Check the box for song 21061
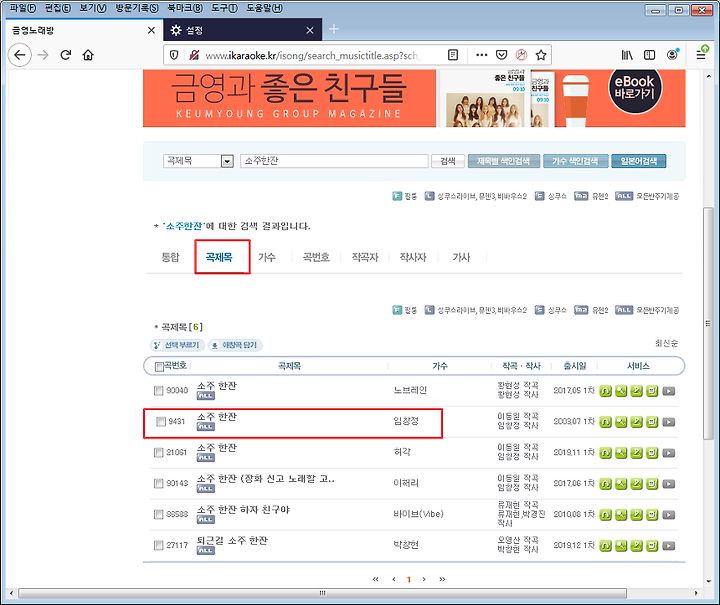720x605 pixels. (159, 453)
